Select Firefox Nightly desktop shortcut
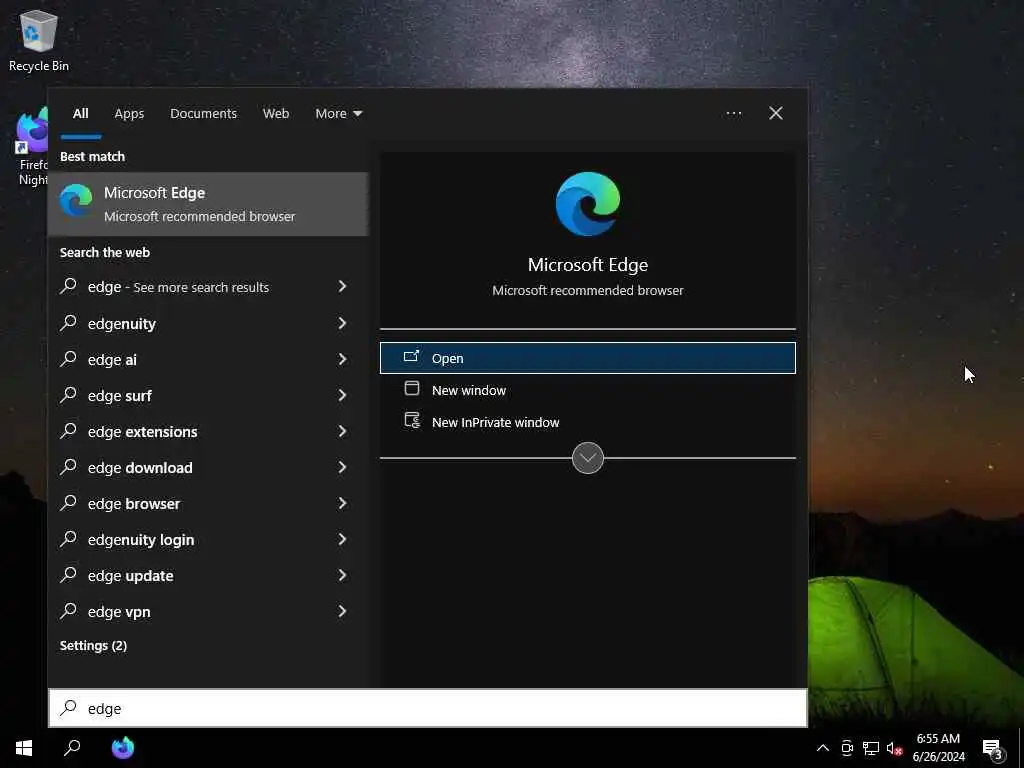 point(31,148)
